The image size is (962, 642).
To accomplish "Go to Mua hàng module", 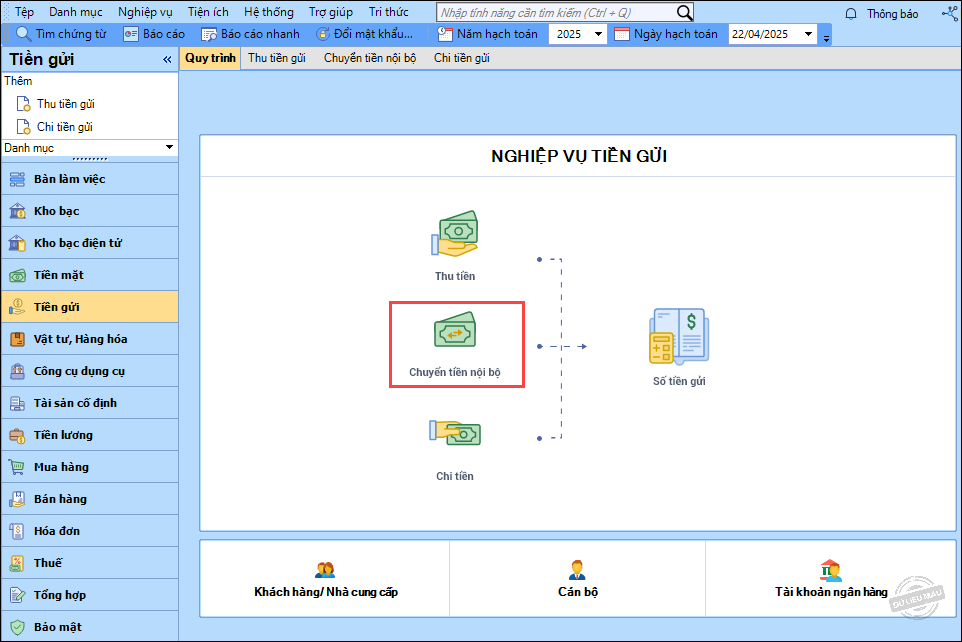I will (90, 467).
